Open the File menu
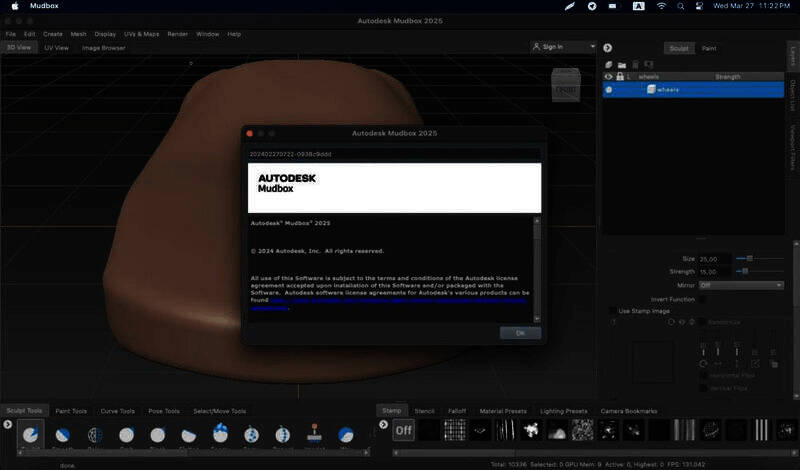Viewport: 800px width, 470px height. 11,34
